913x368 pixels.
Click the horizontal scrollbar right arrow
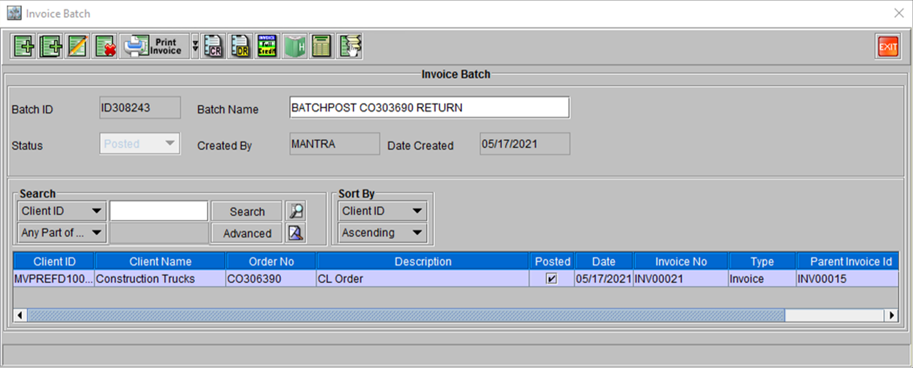pos(891,315)
